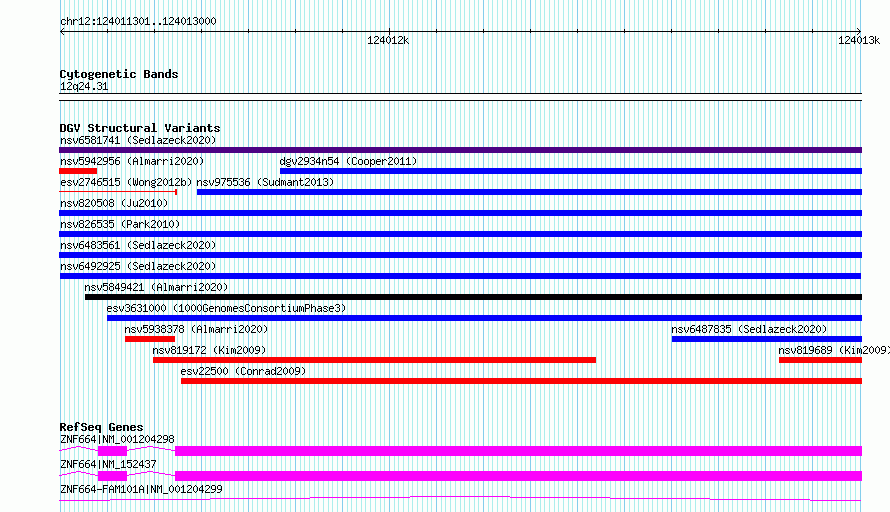
Task: Select the magenta ZNF664 NM_152437 exon block
Action: (x=518, y=476)
